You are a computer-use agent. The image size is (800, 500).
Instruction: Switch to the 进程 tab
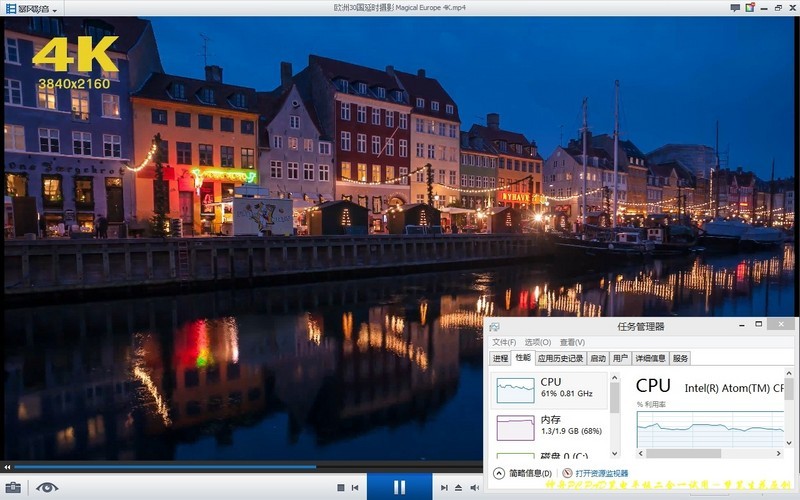pyautogui.click(x=500, y=358)
